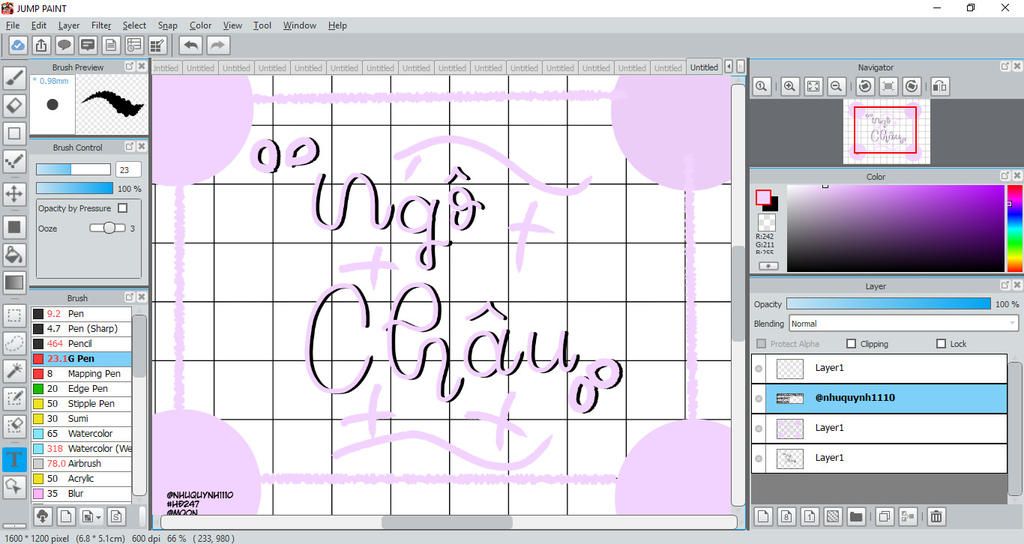The height and width of the screenshot is (544, 1024).
Task: Click the Undo arrow button
Action: click(x=191, y=46)
